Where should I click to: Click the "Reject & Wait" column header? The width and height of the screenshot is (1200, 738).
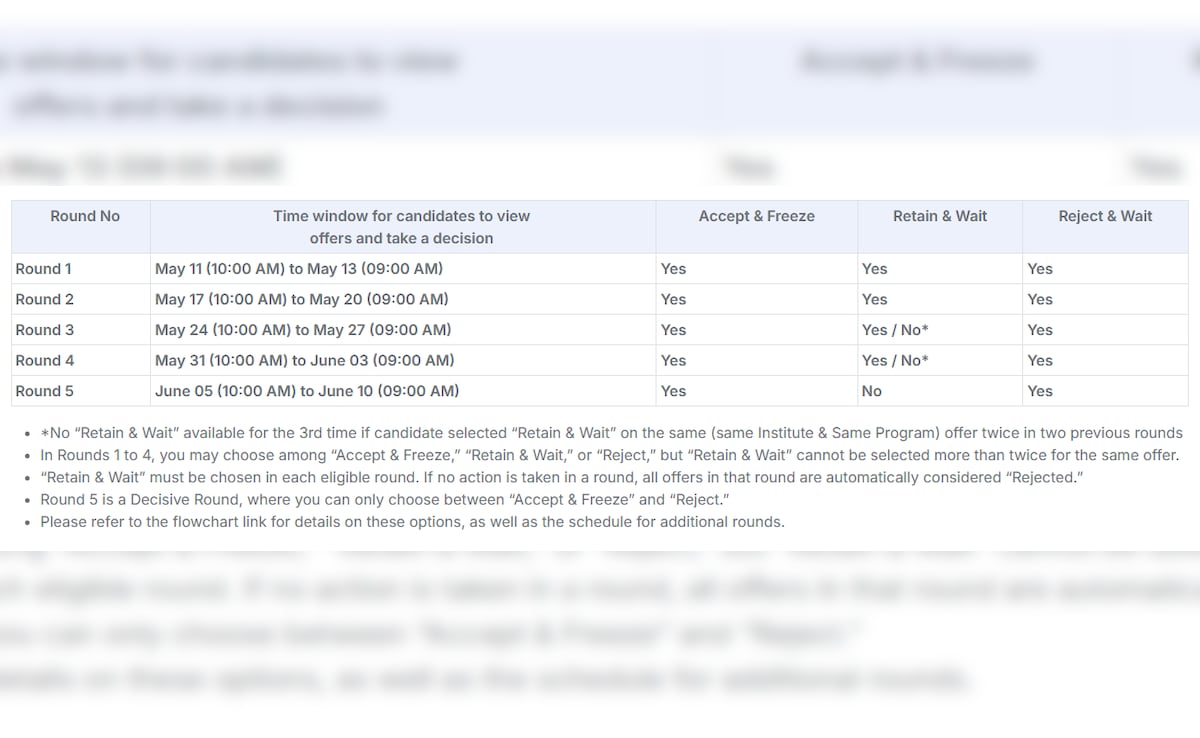[x=1105, y=216]
